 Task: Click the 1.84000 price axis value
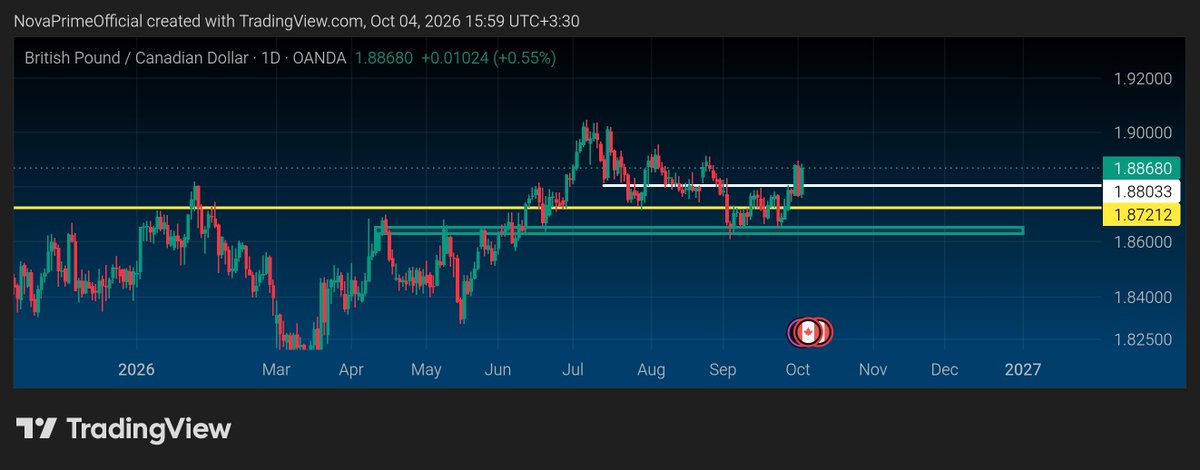[1141, 297]
